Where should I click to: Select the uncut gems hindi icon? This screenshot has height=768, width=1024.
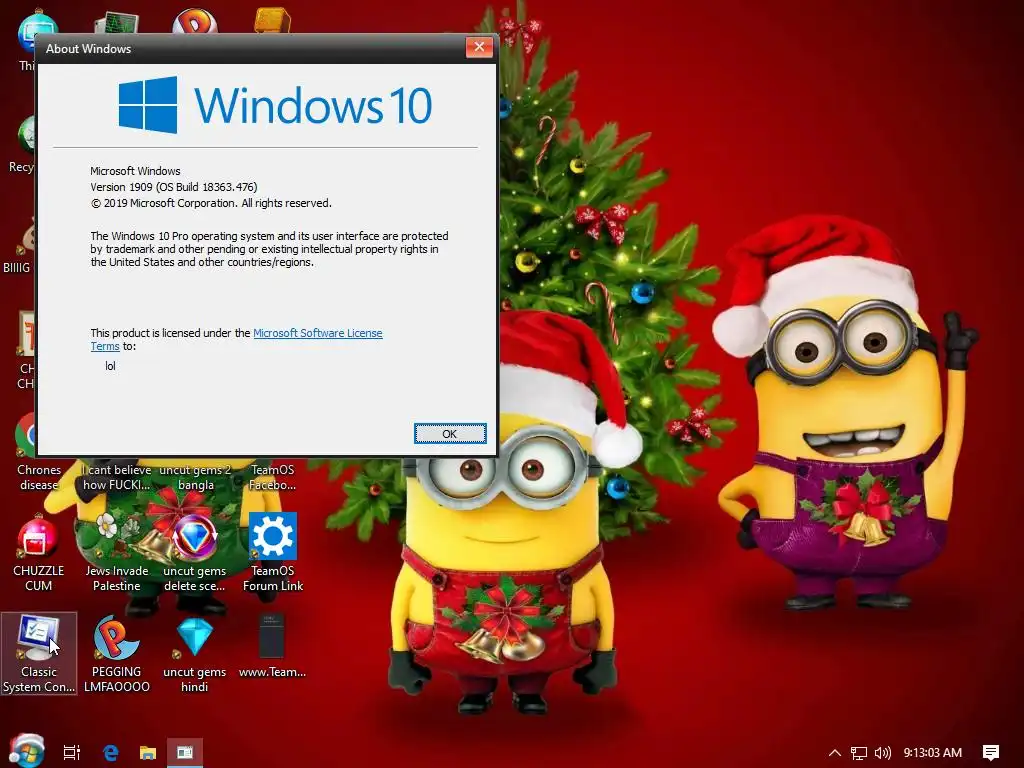pyautogui.click(x=195, y=654)
